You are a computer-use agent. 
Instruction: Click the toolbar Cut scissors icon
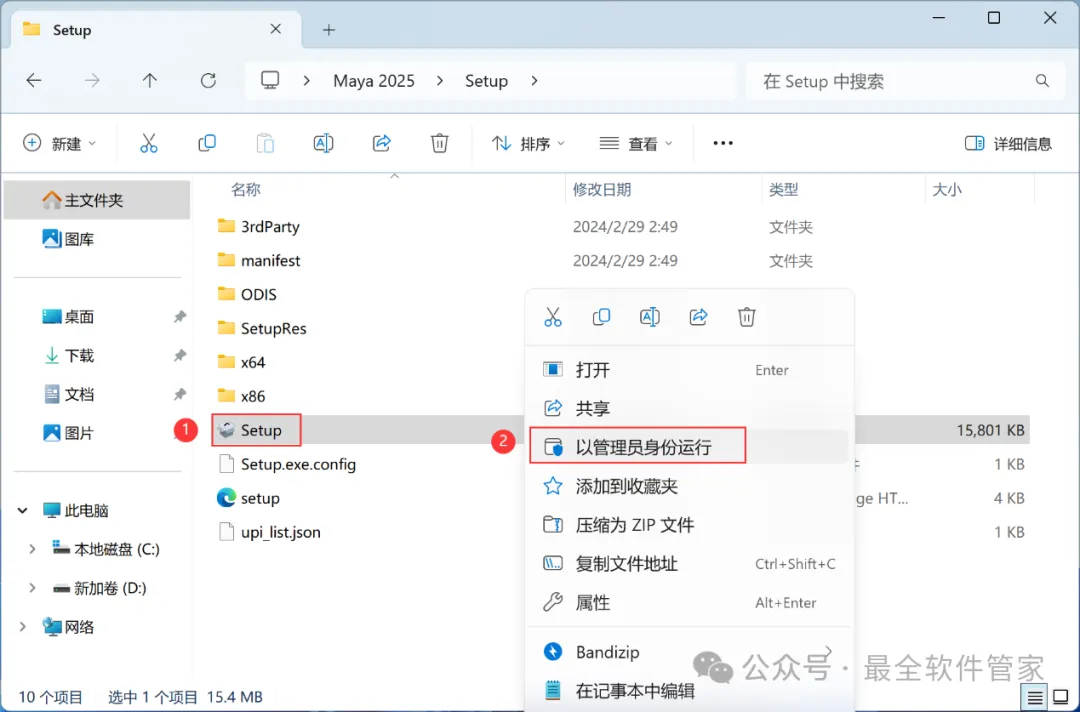(x=149, y=143)
